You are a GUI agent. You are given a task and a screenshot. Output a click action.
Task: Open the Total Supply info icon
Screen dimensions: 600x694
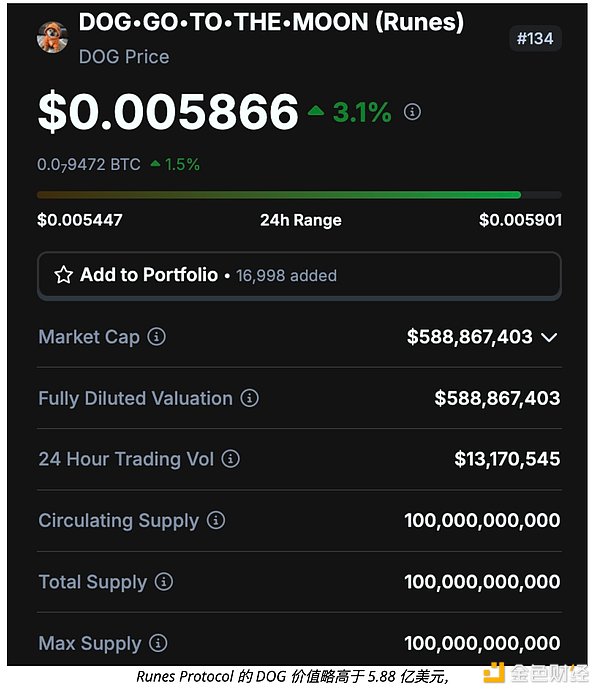coord(164,582)
